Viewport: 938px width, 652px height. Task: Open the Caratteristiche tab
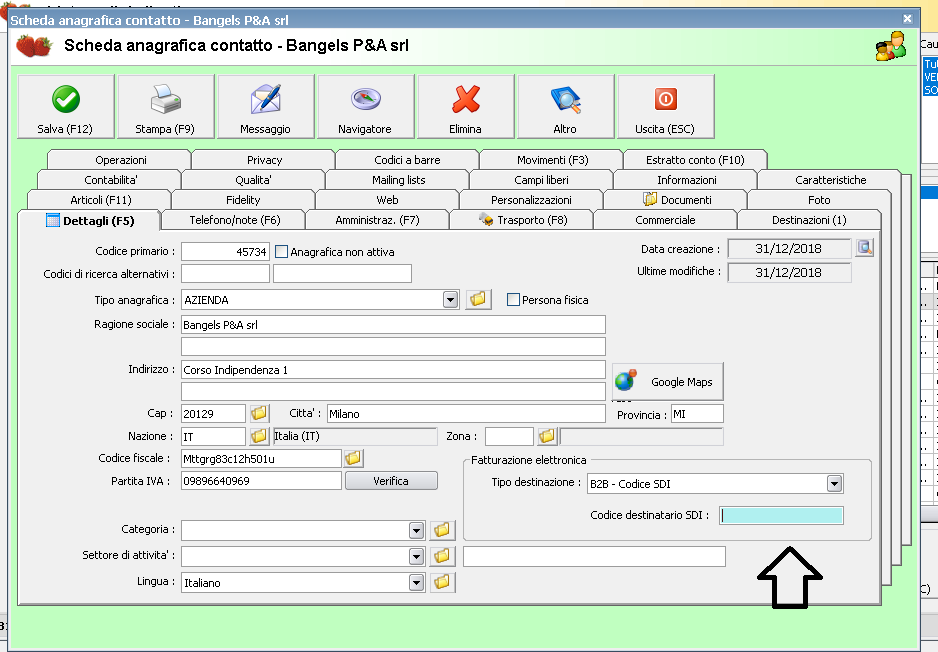[830, 180]
